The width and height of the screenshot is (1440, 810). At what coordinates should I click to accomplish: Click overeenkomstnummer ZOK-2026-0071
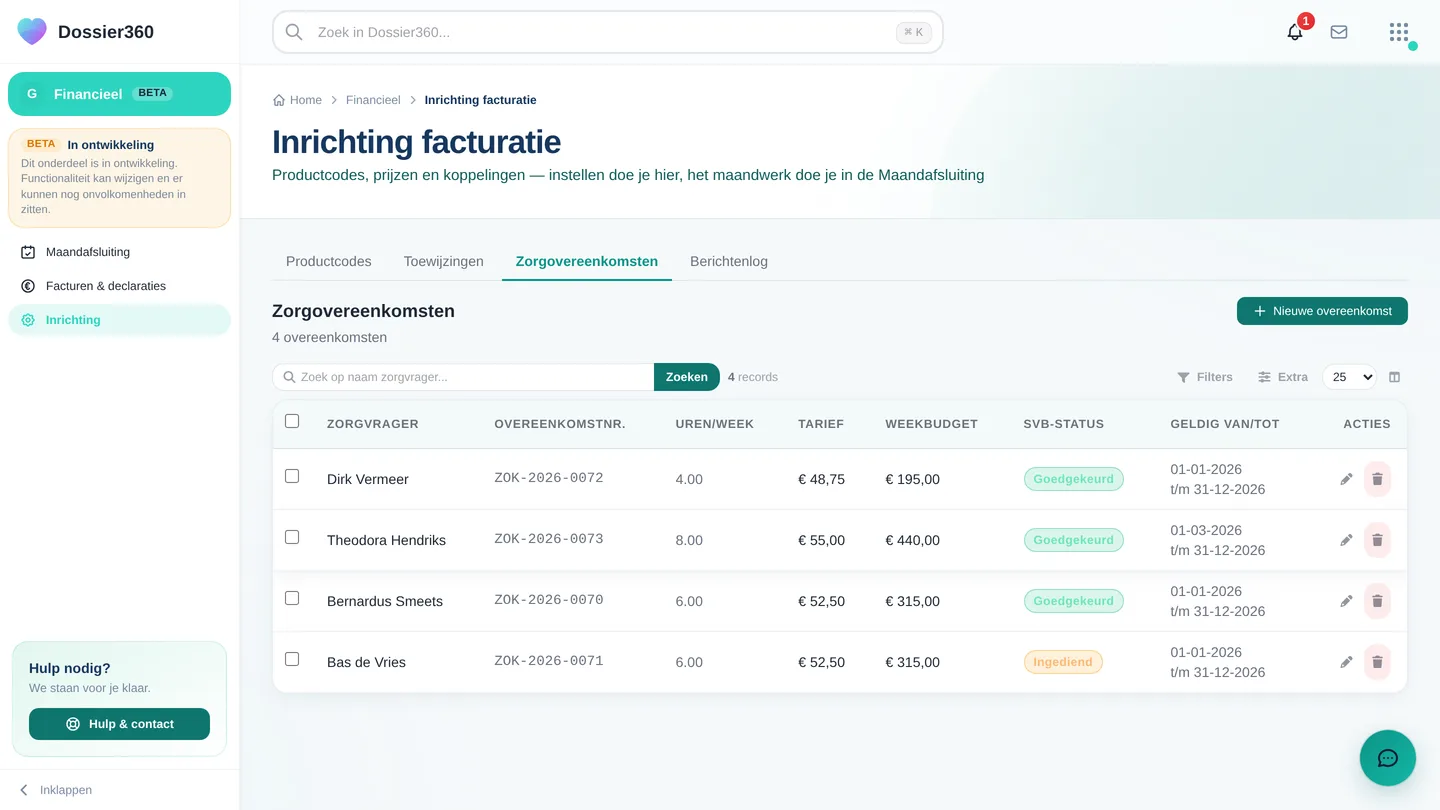(549, 661)
